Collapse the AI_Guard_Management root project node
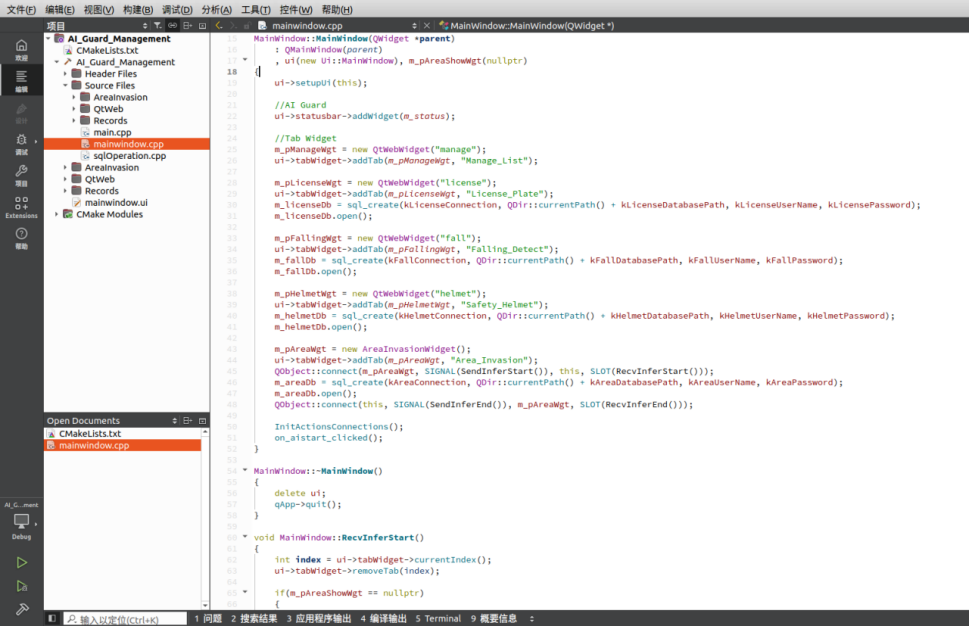970x627 pixels. point(49,38)
